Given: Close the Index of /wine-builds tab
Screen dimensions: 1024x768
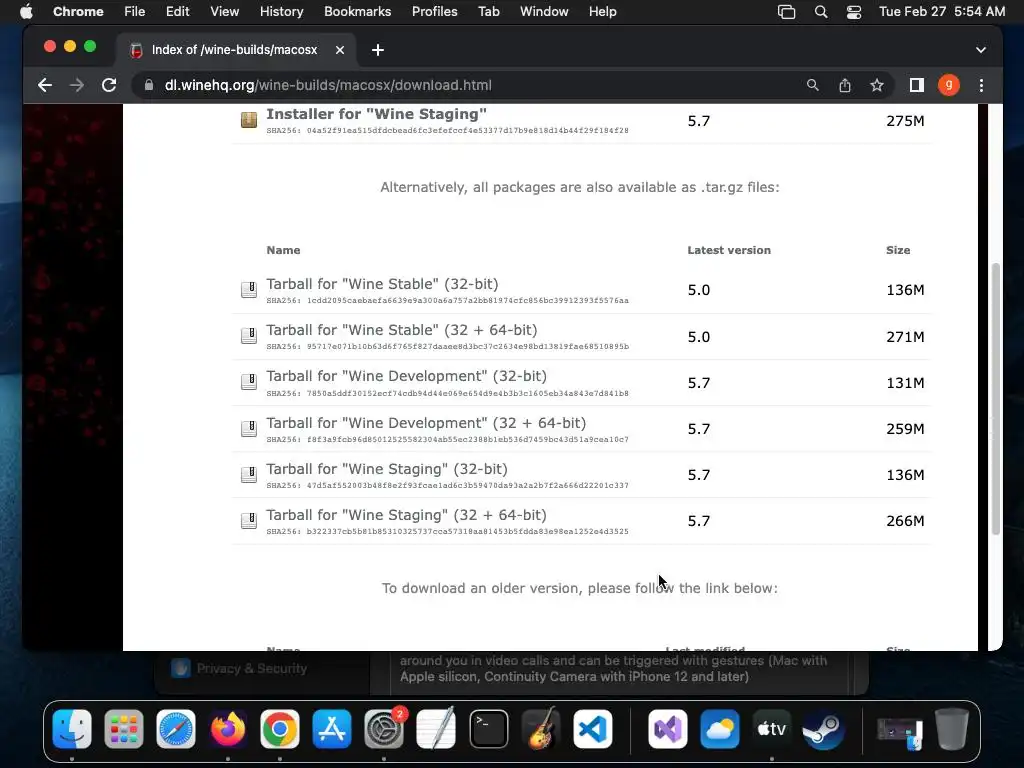Looking at the screenshot, I should (x=340, y=50).
